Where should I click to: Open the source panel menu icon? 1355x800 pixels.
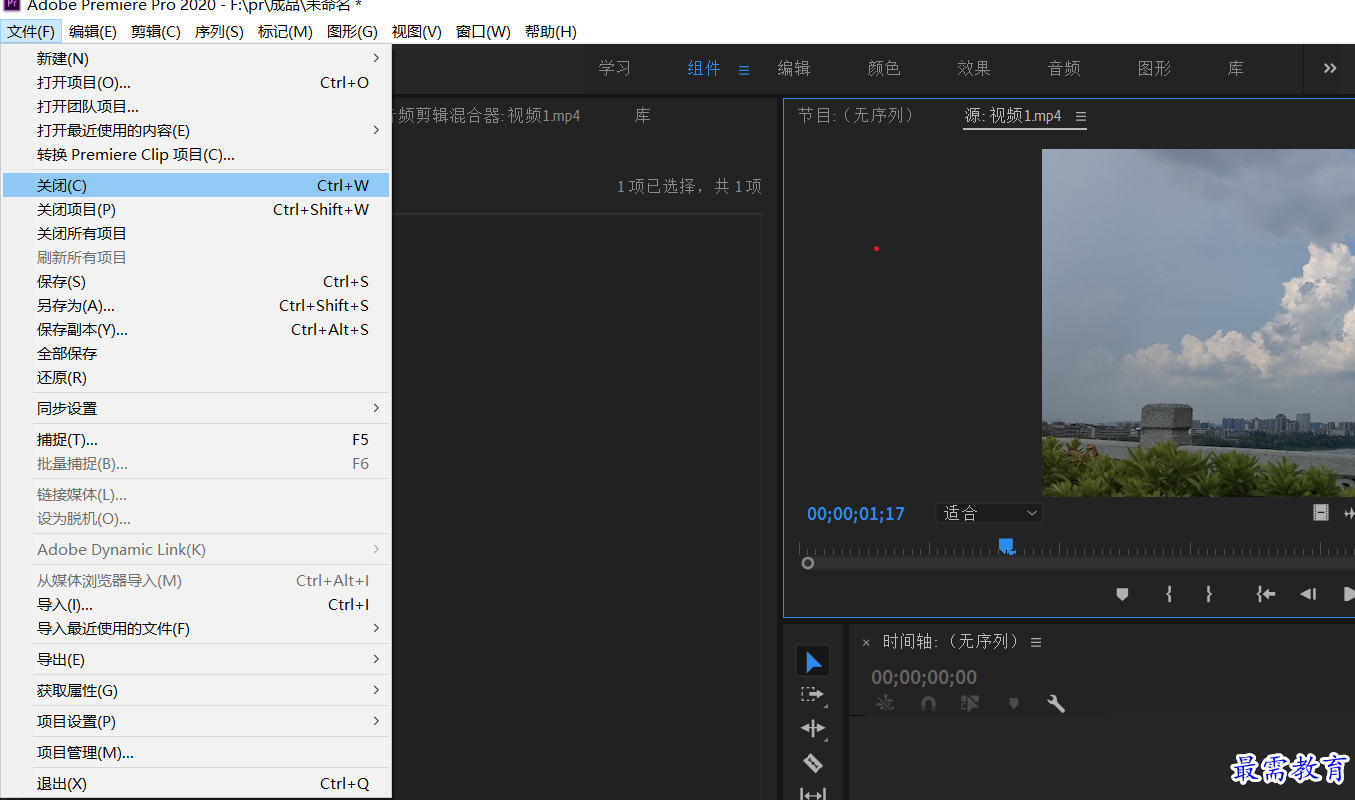1080,116
